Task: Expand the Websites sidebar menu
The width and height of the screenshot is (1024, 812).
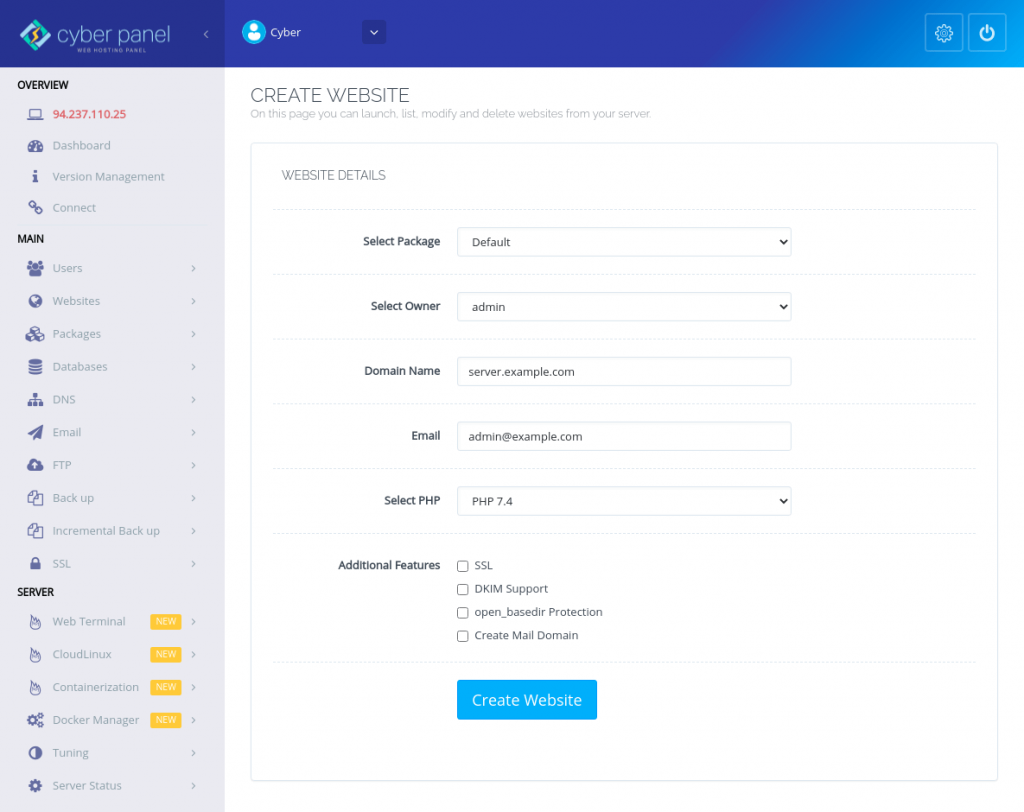Action: 75,300
